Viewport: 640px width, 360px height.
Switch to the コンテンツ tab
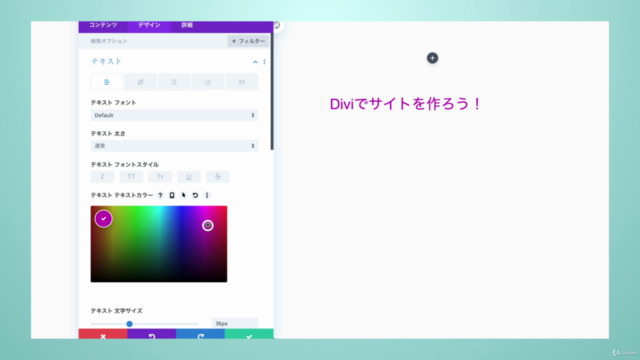pos(103,26)
